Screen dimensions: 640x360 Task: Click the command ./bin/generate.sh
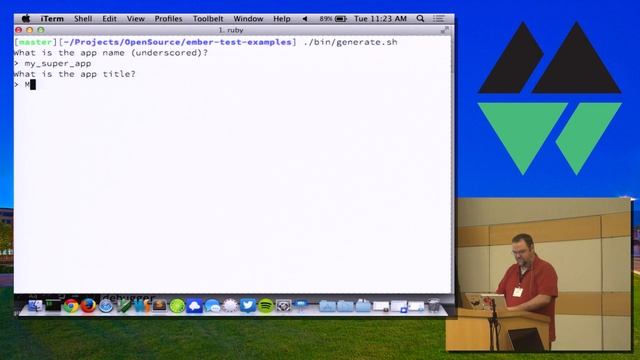click(350, 42)
